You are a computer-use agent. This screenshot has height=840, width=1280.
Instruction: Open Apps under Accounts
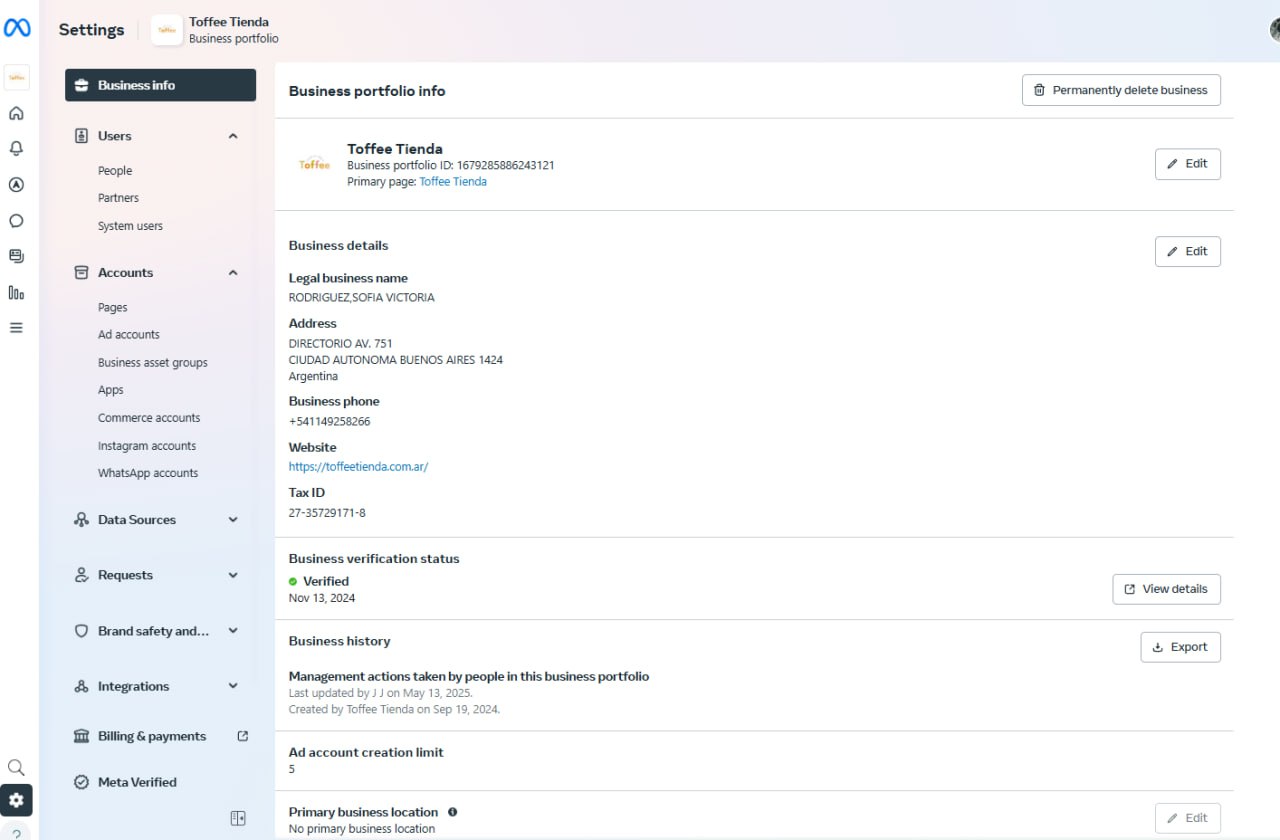coord(111,390)
